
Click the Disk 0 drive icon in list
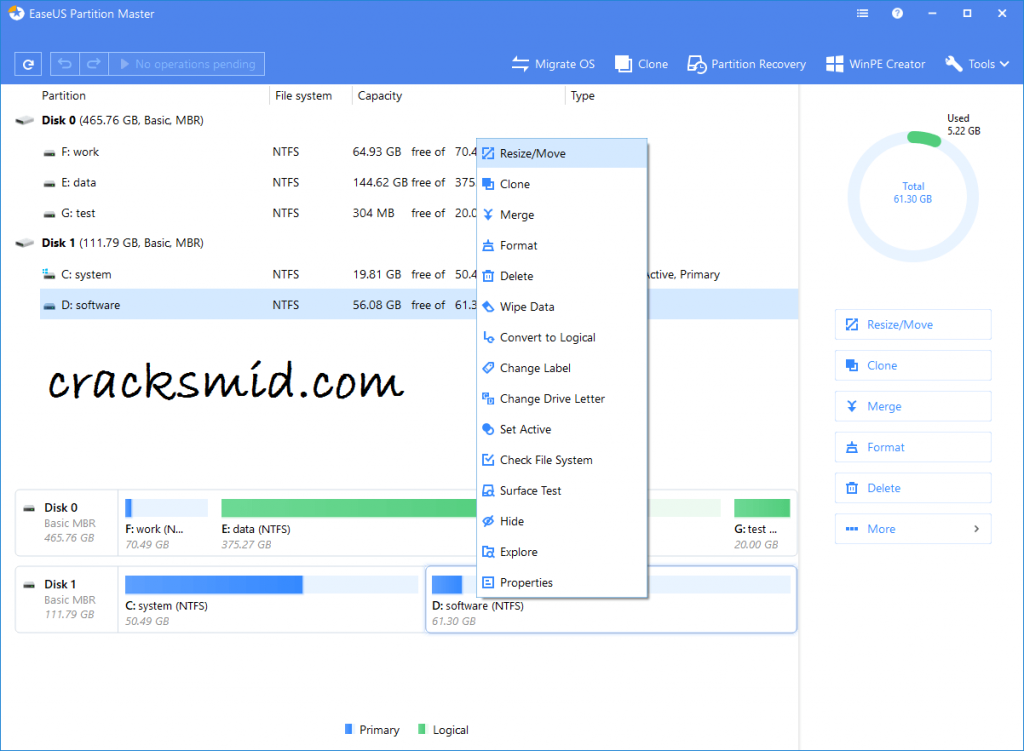(24, 121)
